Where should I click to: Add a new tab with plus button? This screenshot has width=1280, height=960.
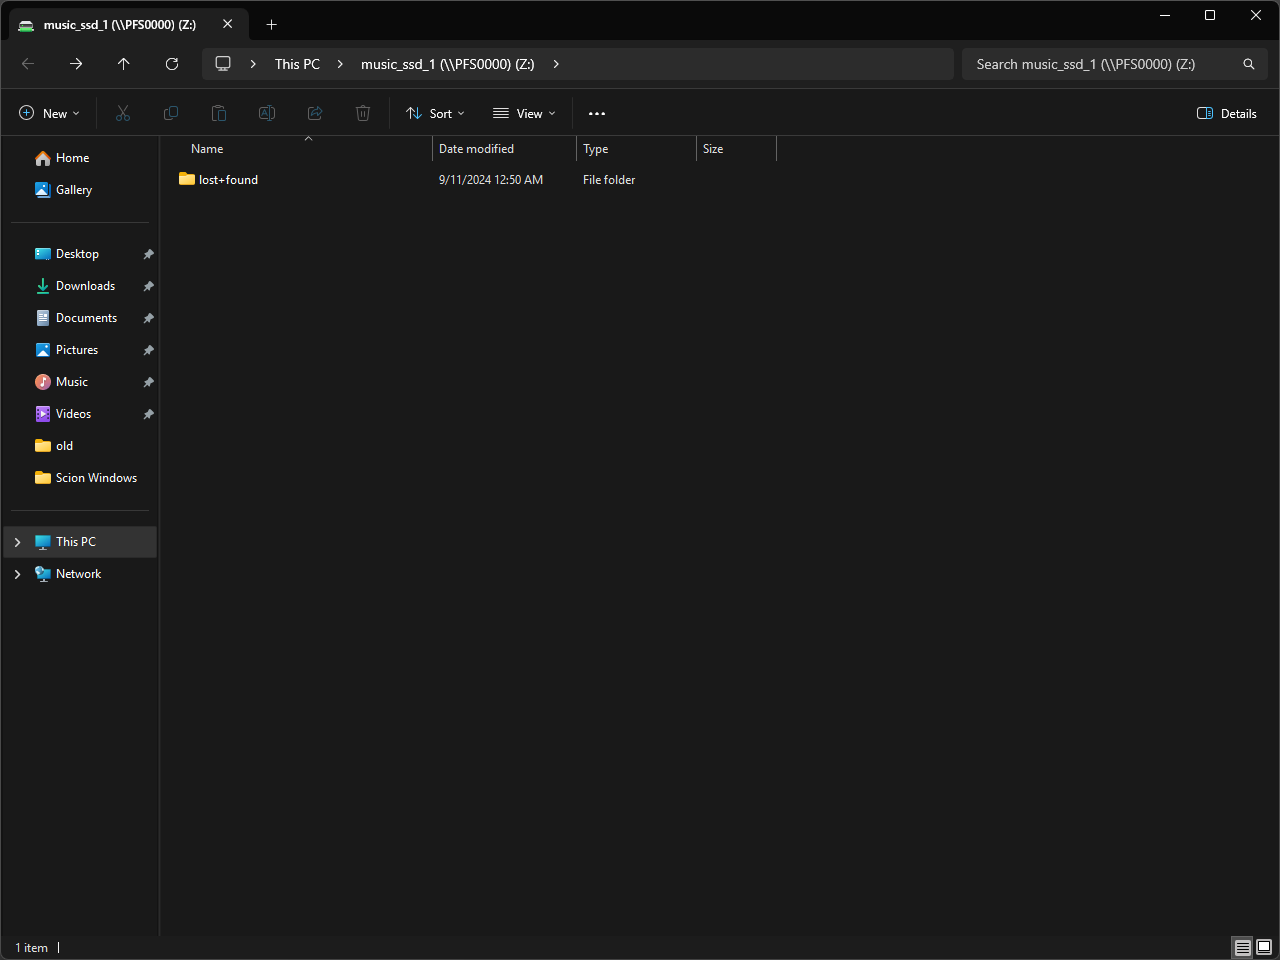(272, 24)
